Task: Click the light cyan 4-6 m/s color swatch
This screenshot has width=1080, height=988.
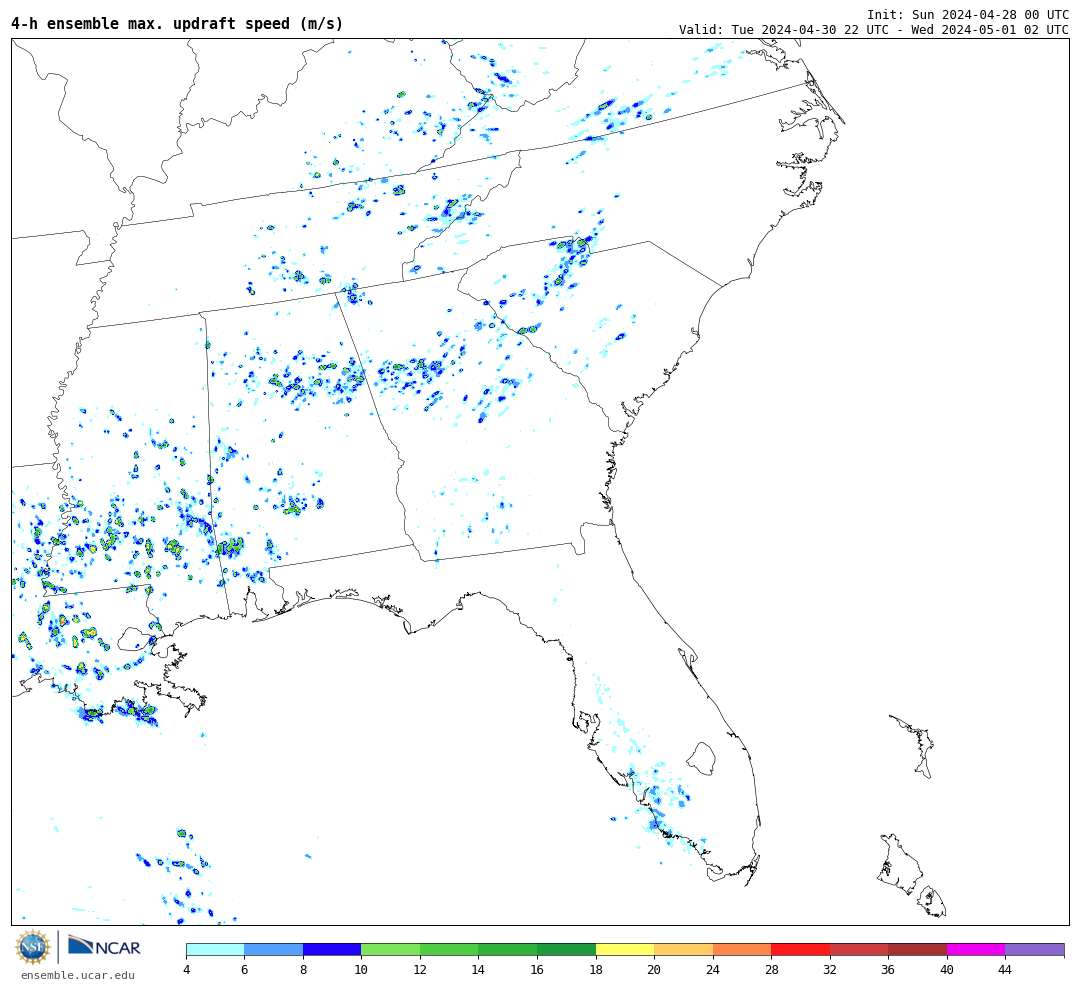Action: coord(216,949)
